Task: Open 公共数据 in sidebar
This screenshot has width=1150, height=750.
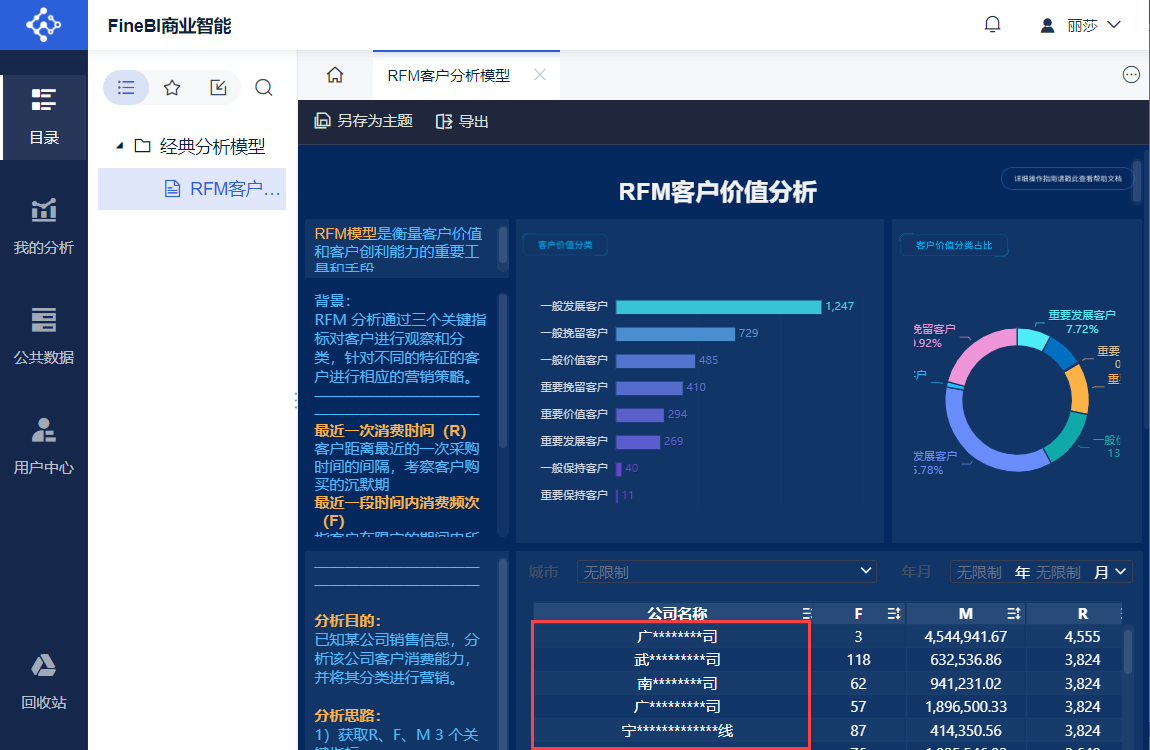Action: click(x=44, y=337)
